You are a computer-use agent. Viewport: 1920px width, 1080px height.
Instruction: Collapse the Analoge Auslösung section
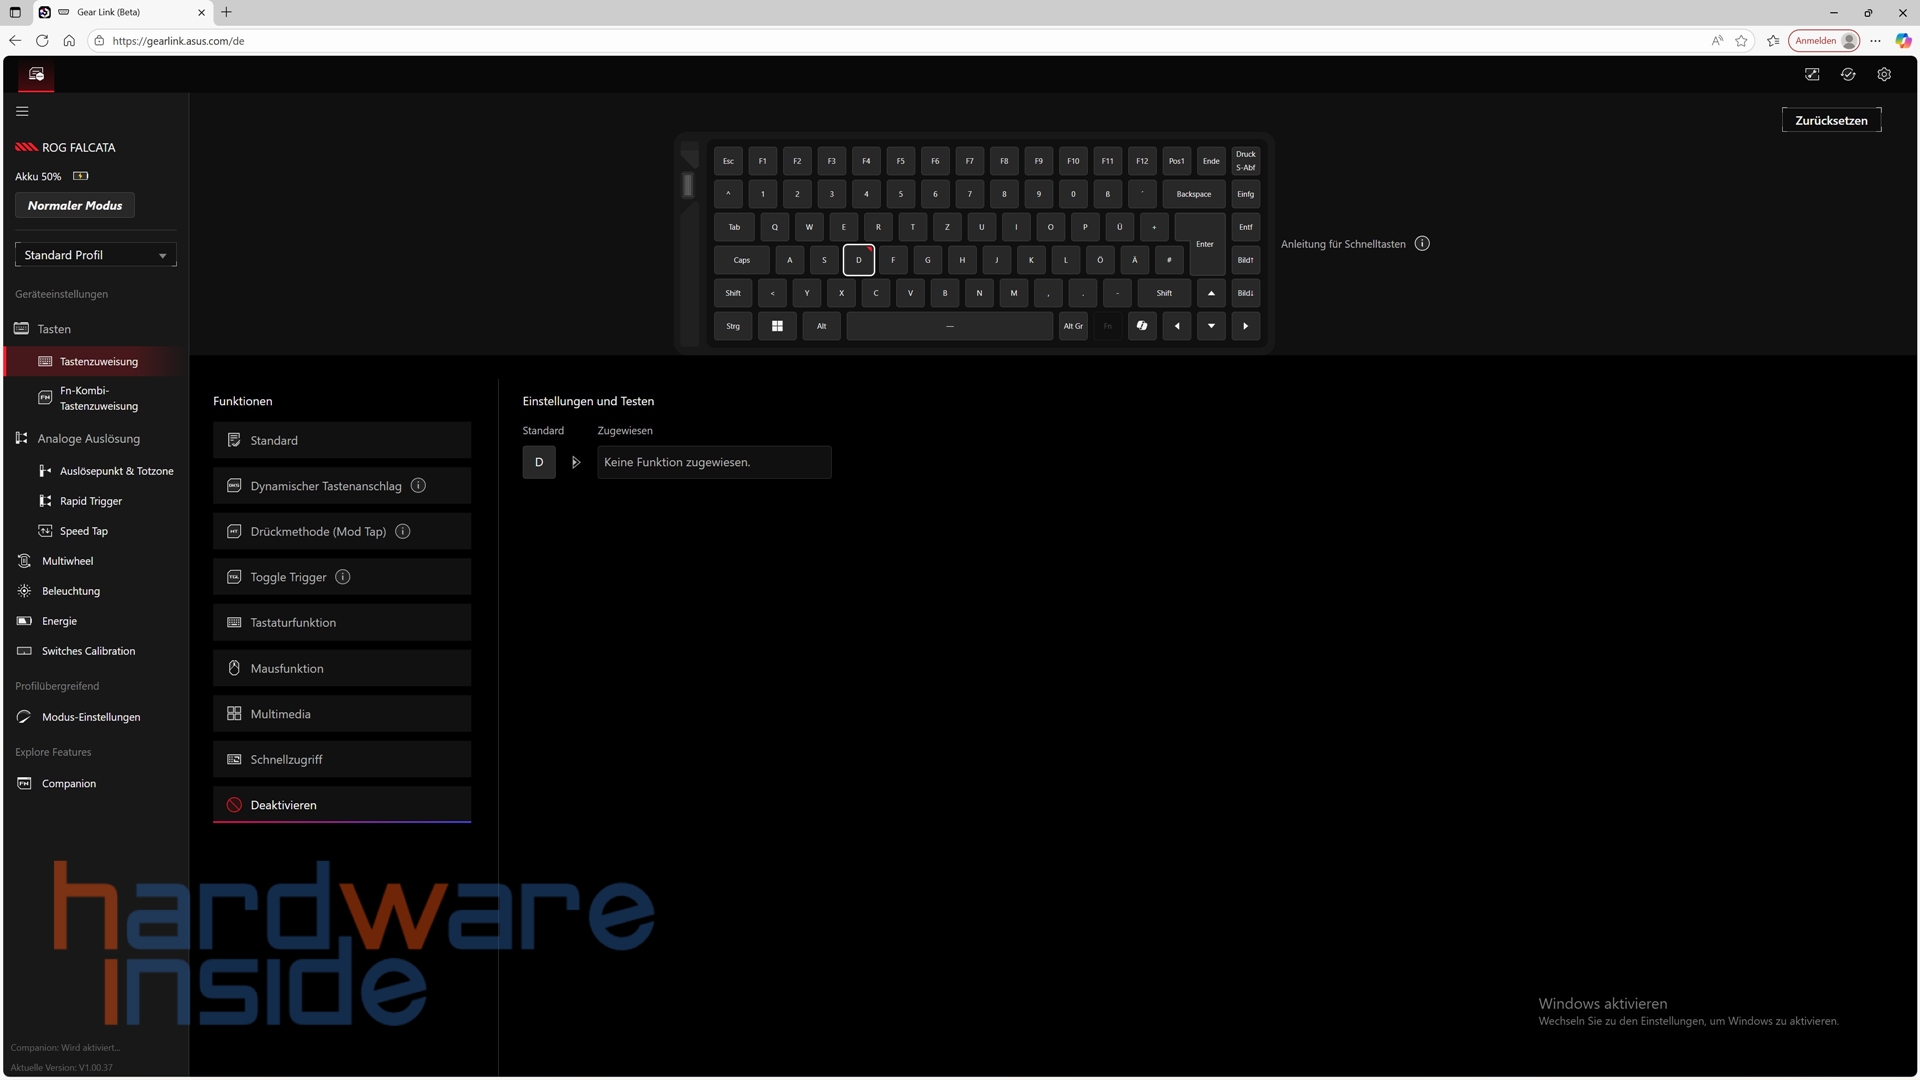click(88, 439)
